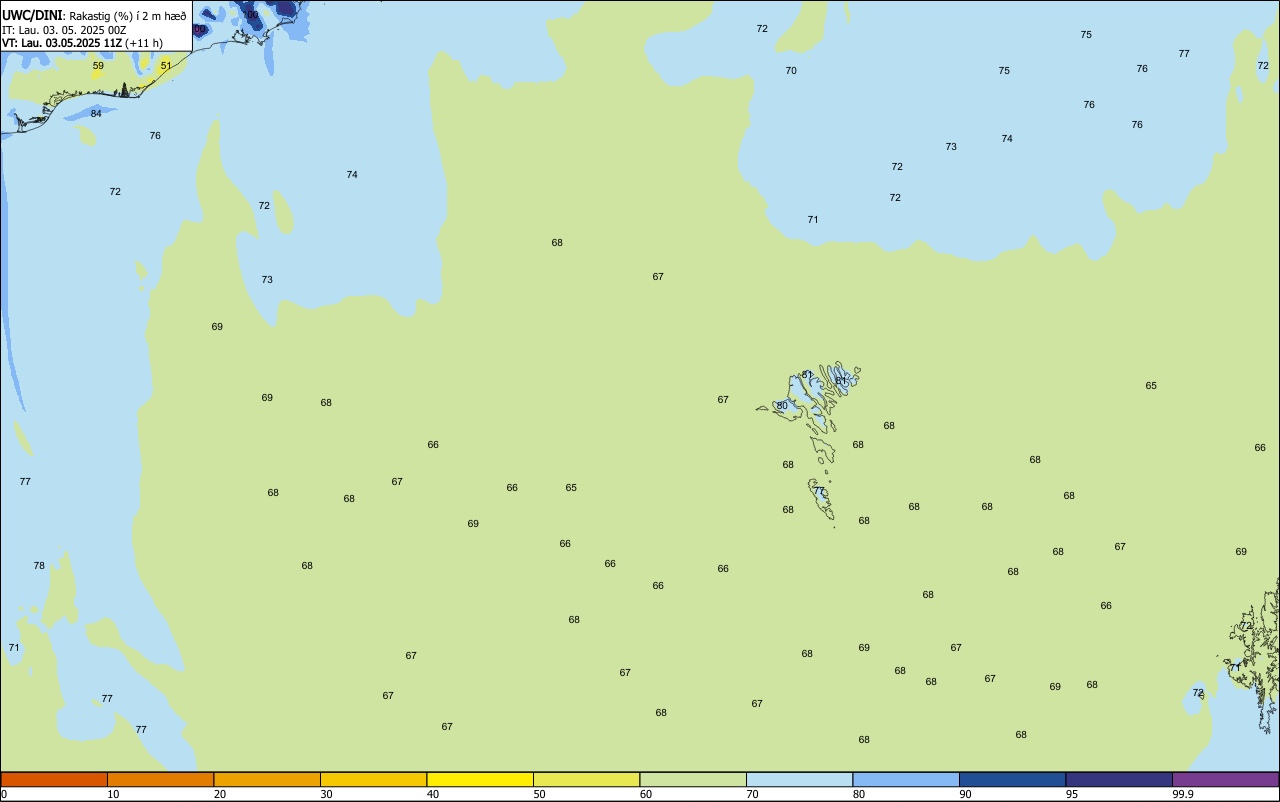The image size is (1280, 802).
Task: Pick the pale green 60–70 legend segment
Action: [693, 779]
